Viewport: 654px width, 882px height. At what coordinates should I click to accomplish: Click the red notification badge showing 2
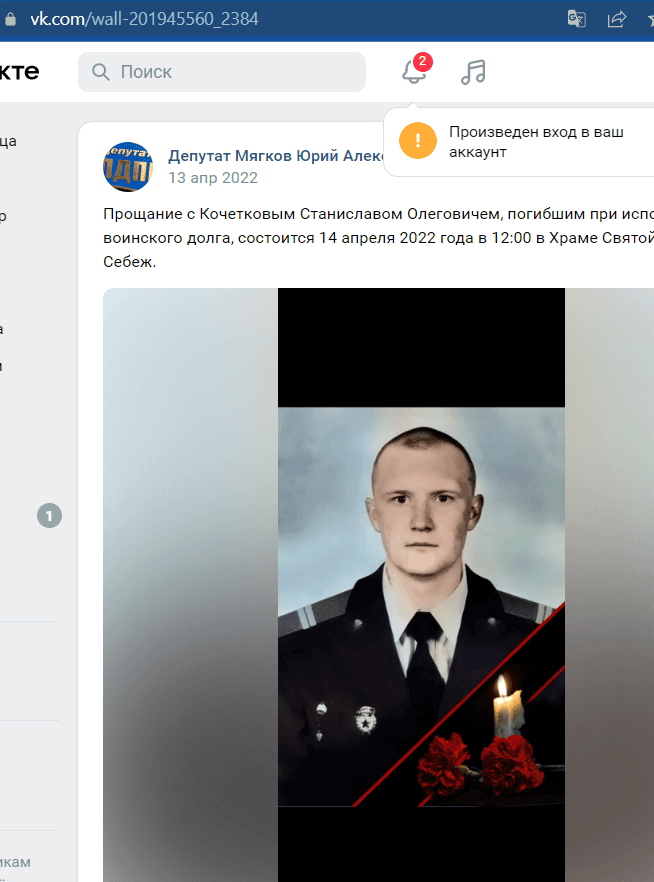click(423, 61)
